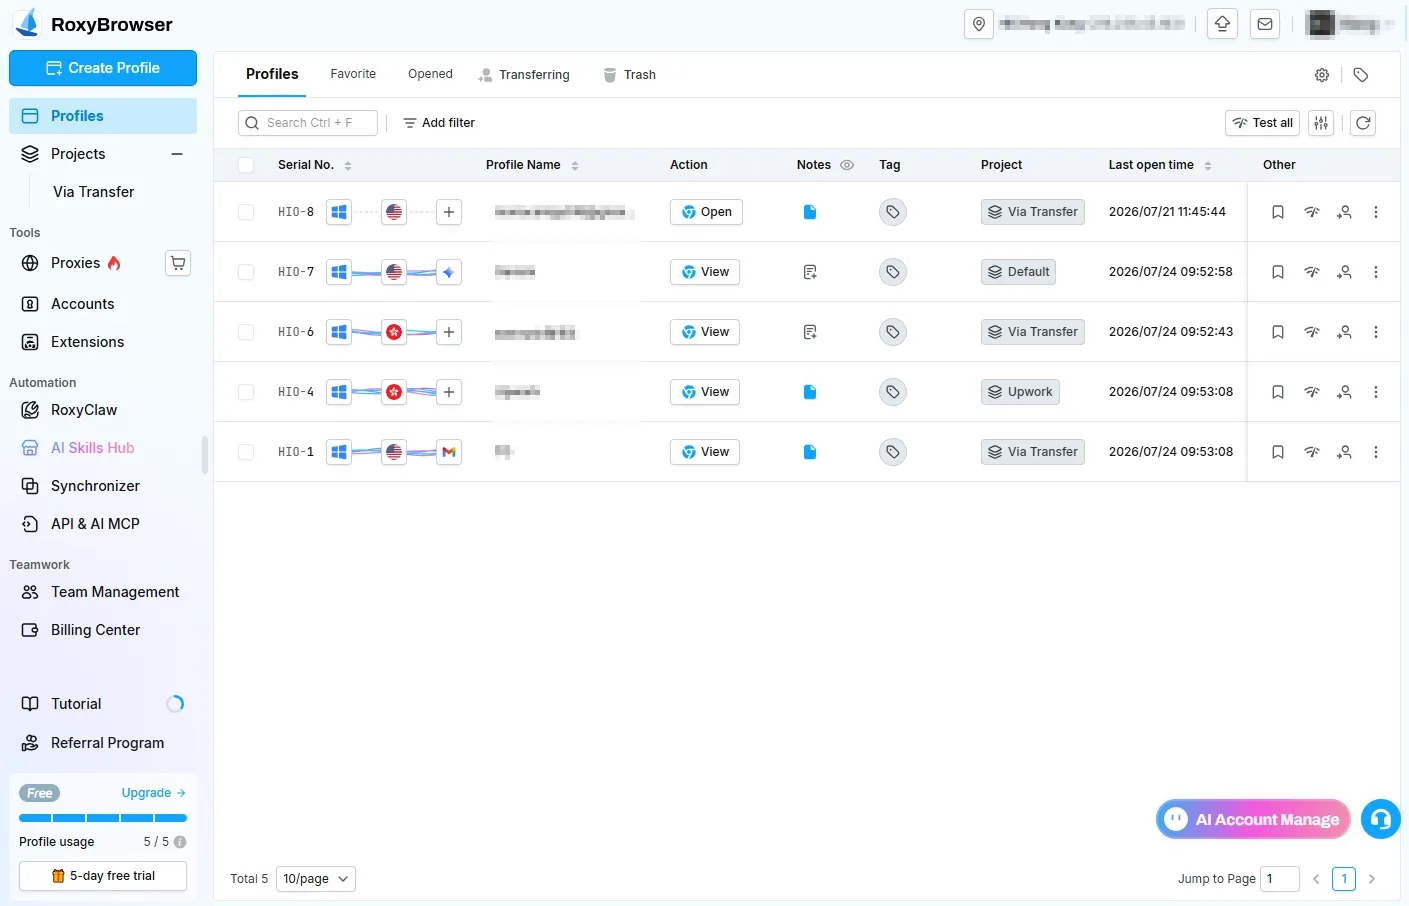Viewport: 1409px width, 906px height.
Task: Click the tag icon for HIO-1
Action: pos(893,452)
